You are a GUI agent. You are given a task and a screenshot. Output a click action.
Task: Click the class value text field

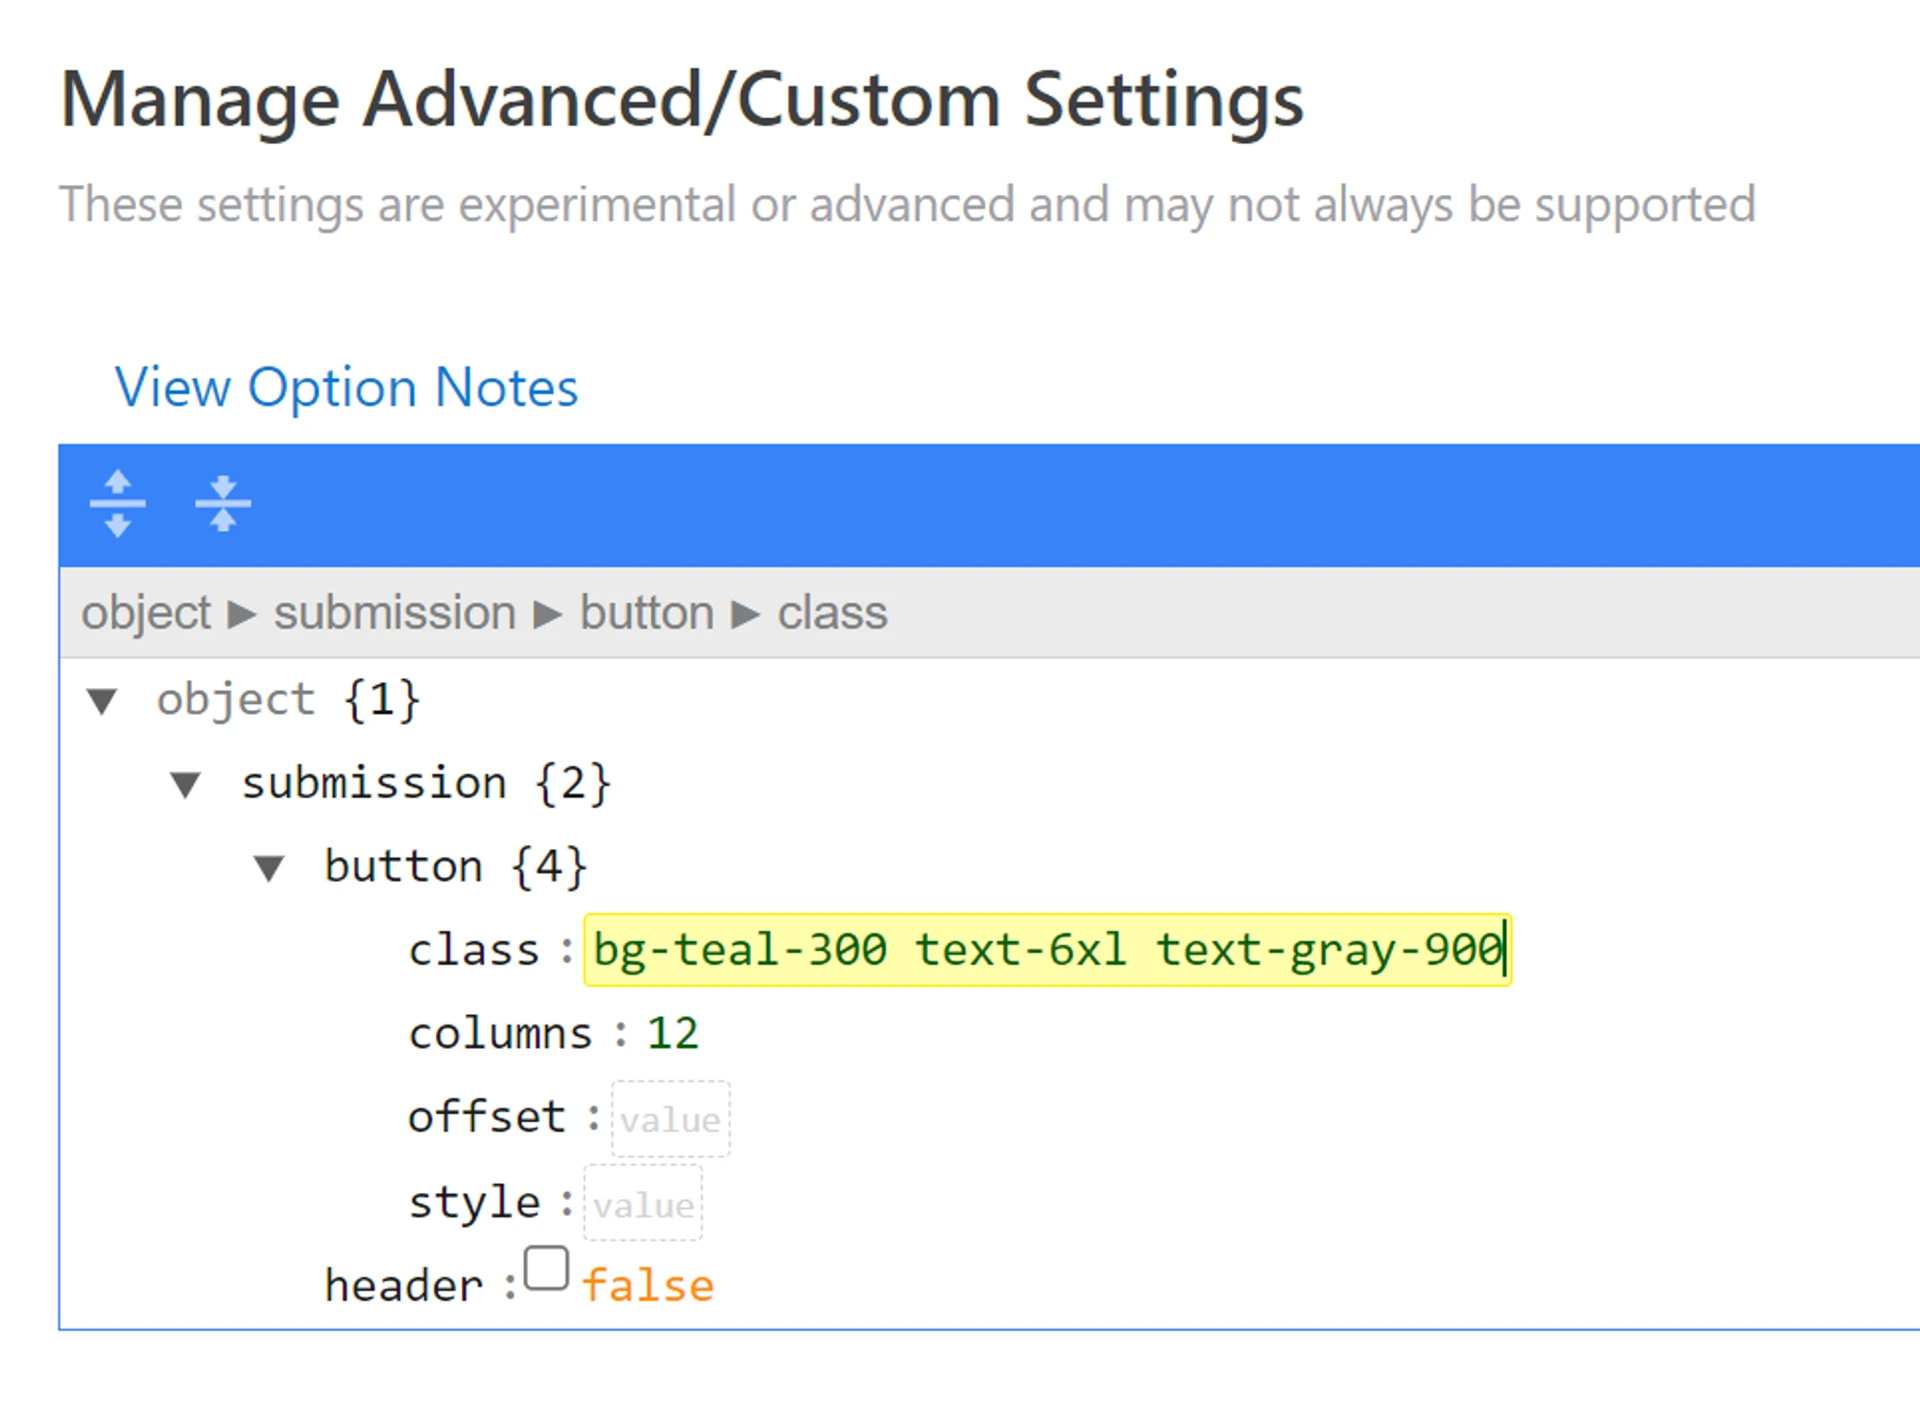tap(1046, 950)
